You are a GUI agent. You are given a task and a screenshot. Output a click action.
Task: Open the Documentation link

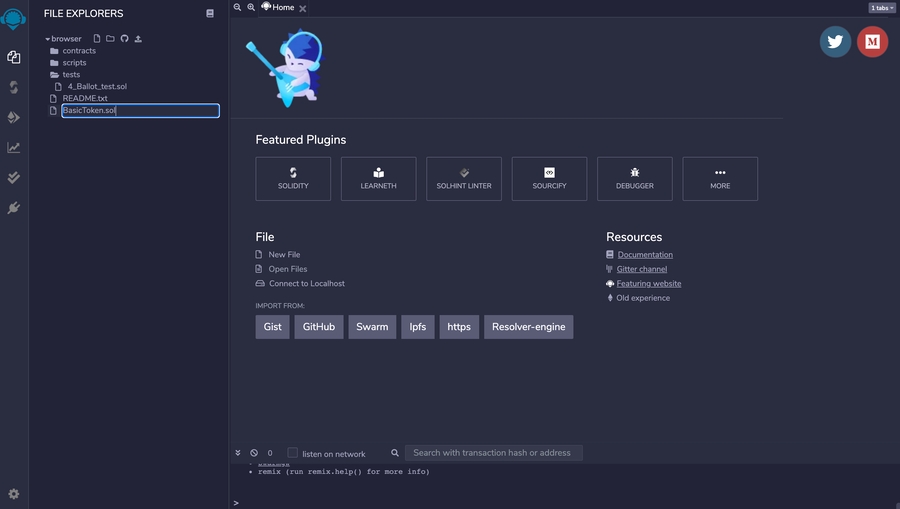pyautogui.click(x=645, y=255)
